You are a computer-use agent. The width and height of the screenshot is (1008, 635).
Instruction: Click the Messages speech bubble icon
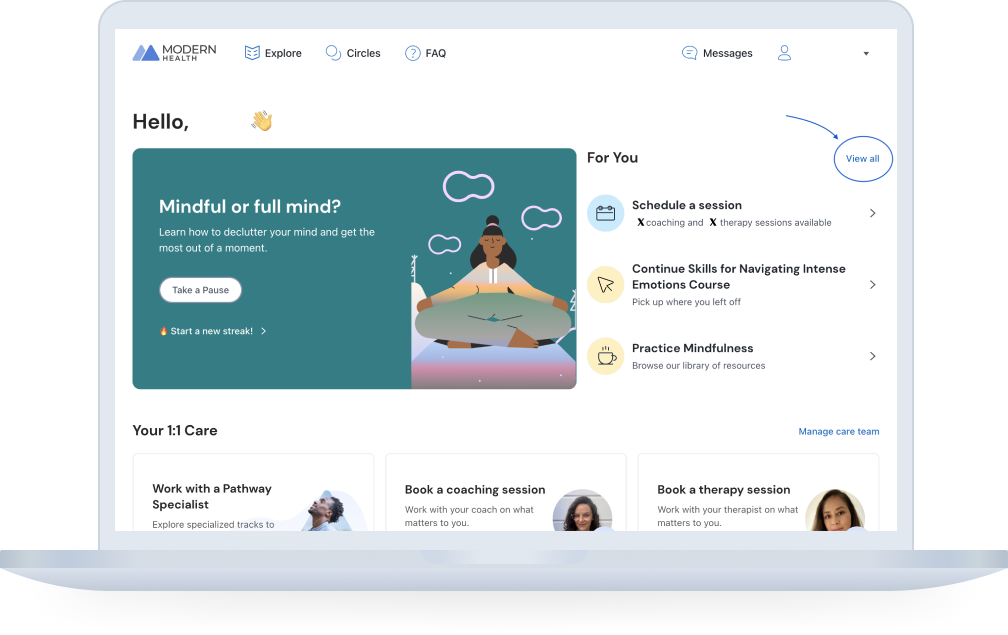tap(689, 53)
